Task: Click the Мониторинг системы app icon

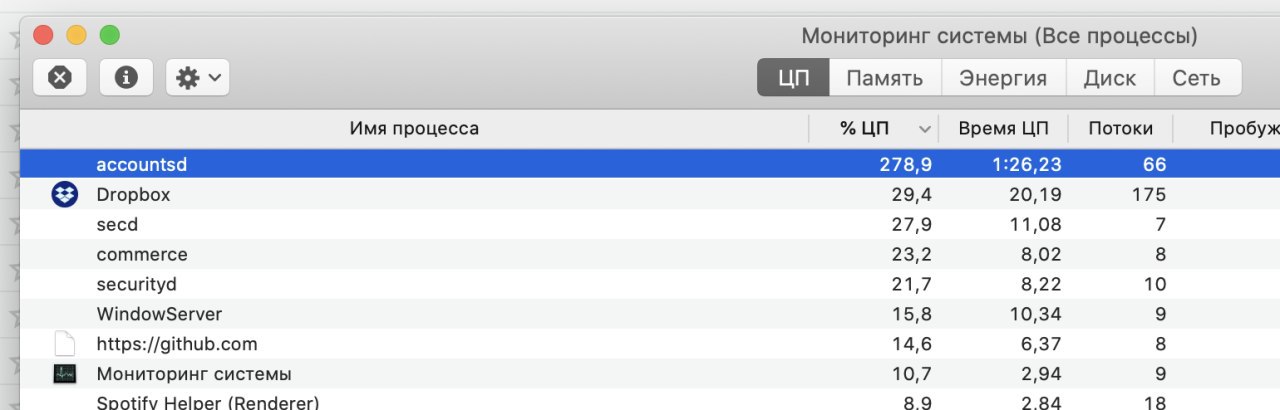Action: coord(64,374)
